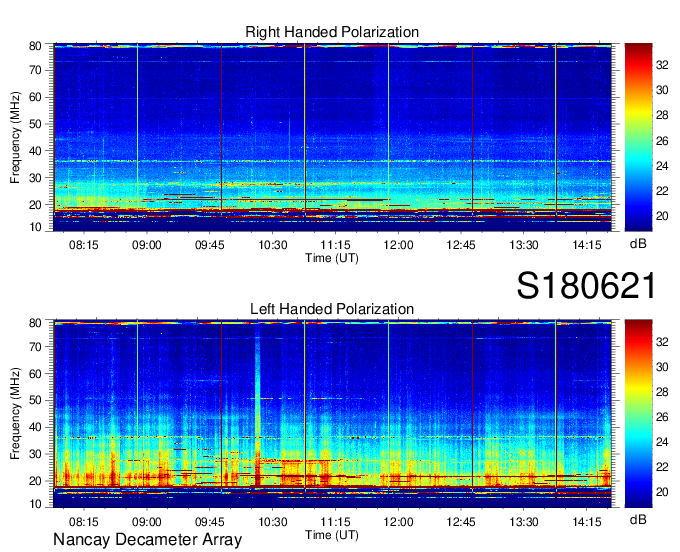Click the Left Handed Polarization spectrogram image
This screenshot has height=552, width=680.
332,414
